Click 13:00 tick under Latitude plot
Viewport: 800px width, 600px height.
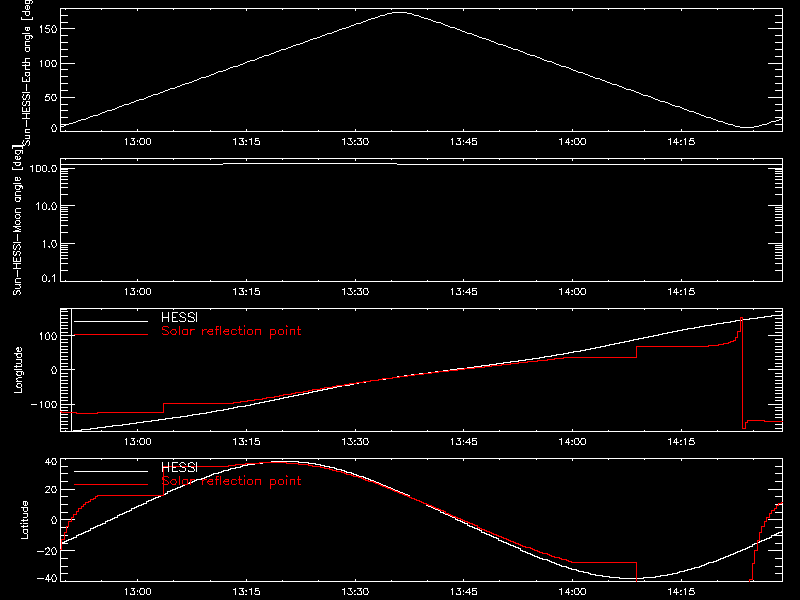tap(138, 592)
